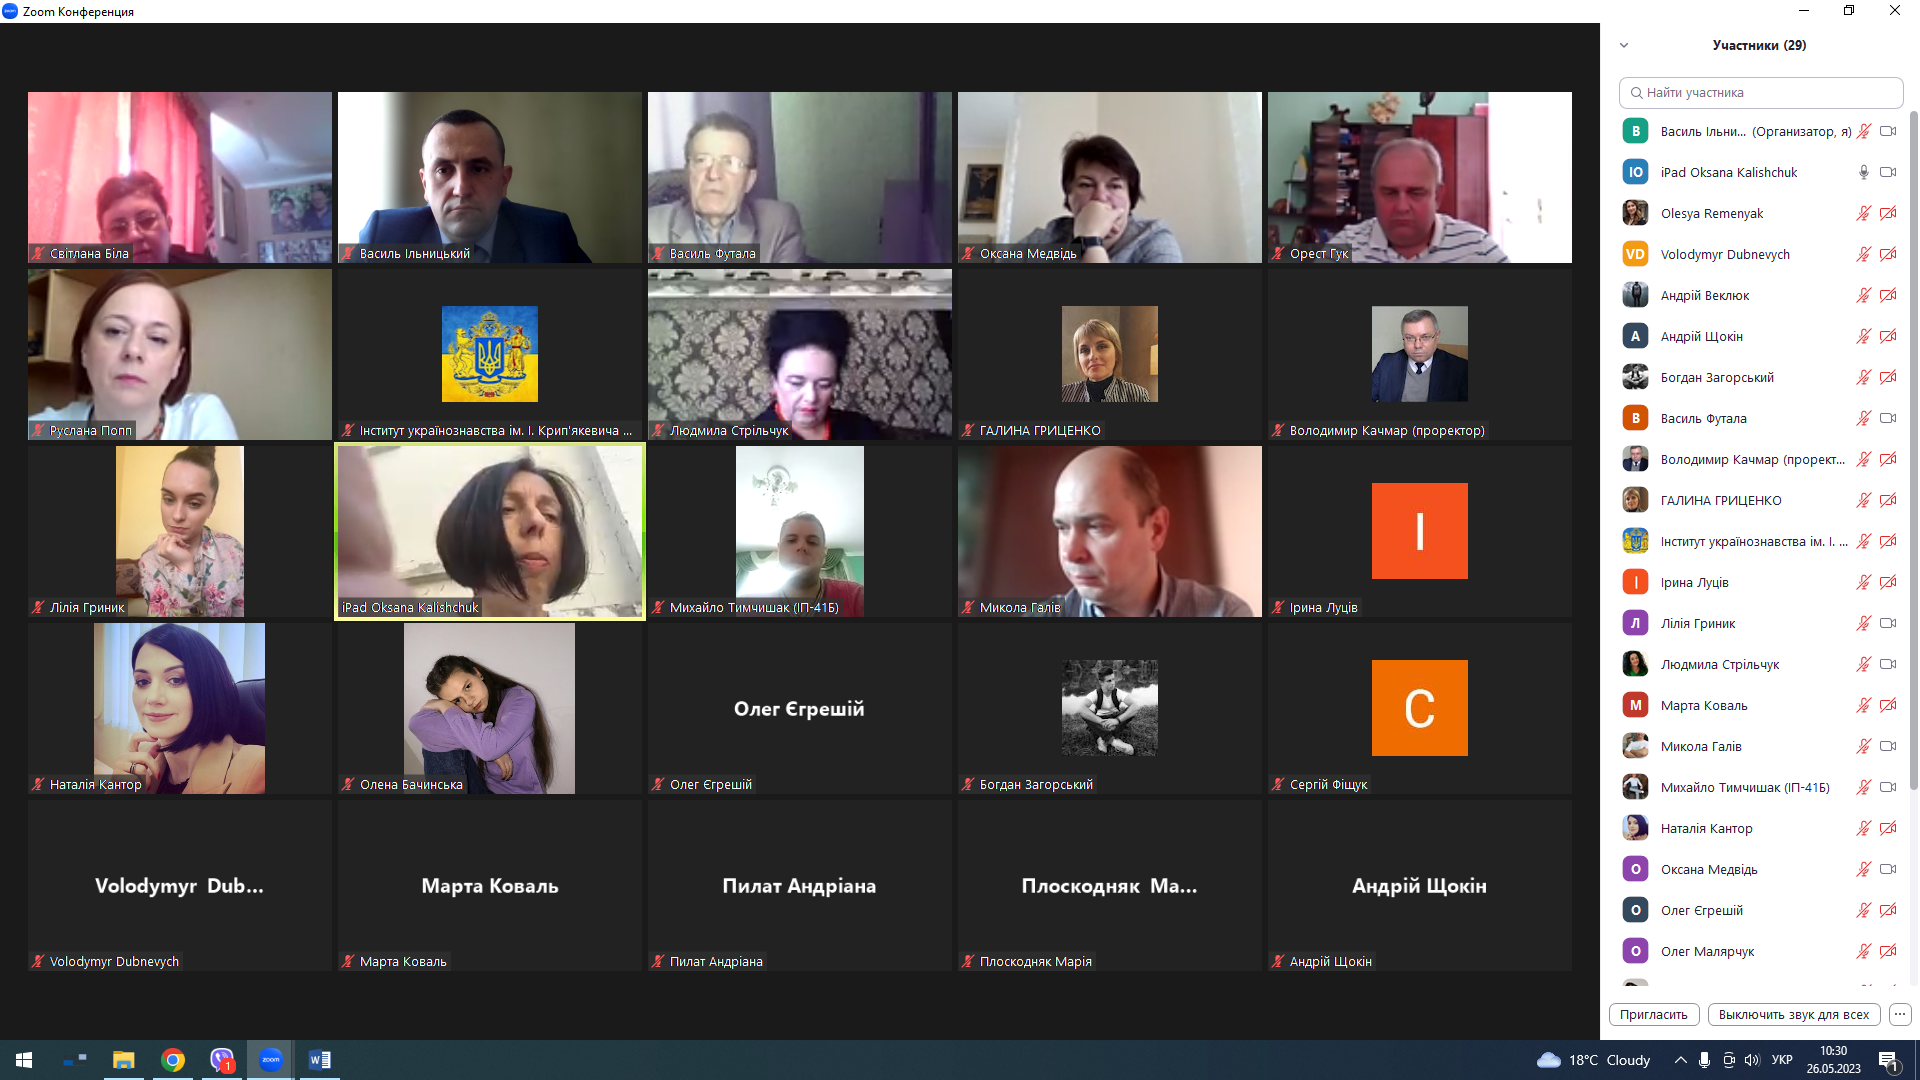This screenshot has height=1080, width=1920.
Task: Click the Zoom icon in the taskbar
Action: [x=271, y=1060]
